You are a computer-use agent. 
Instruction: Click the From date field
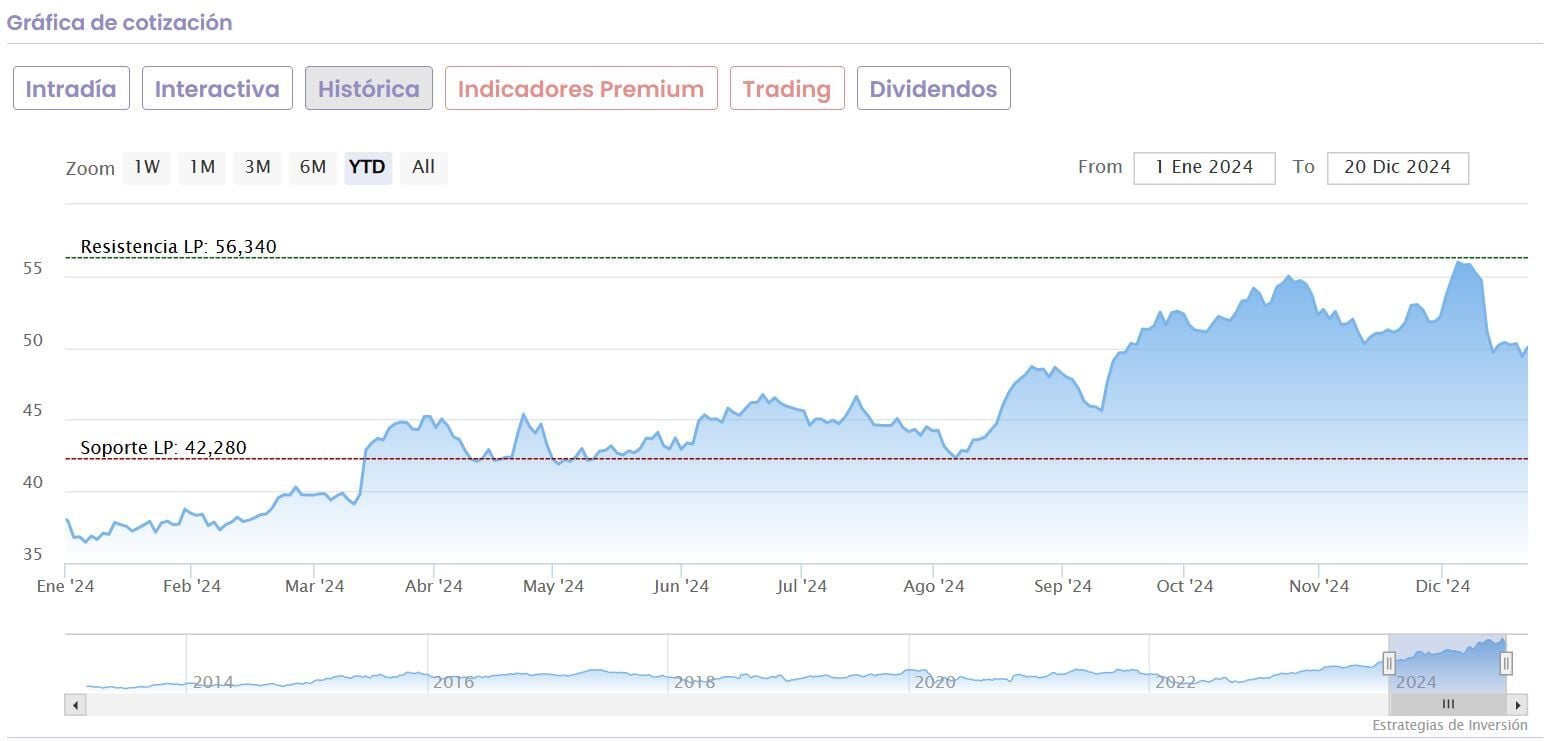pyautogui.click(x=1204, y=168)
